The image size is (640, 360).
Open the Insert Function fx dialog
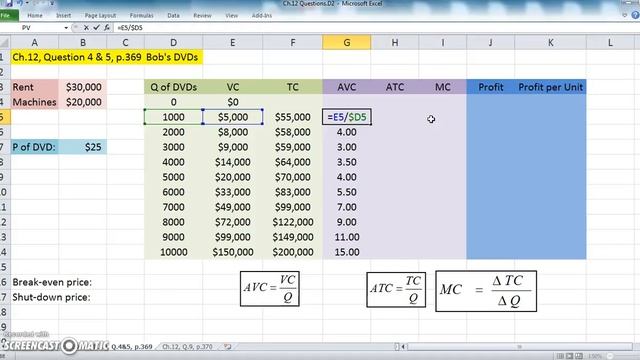(x=107, y=28)
